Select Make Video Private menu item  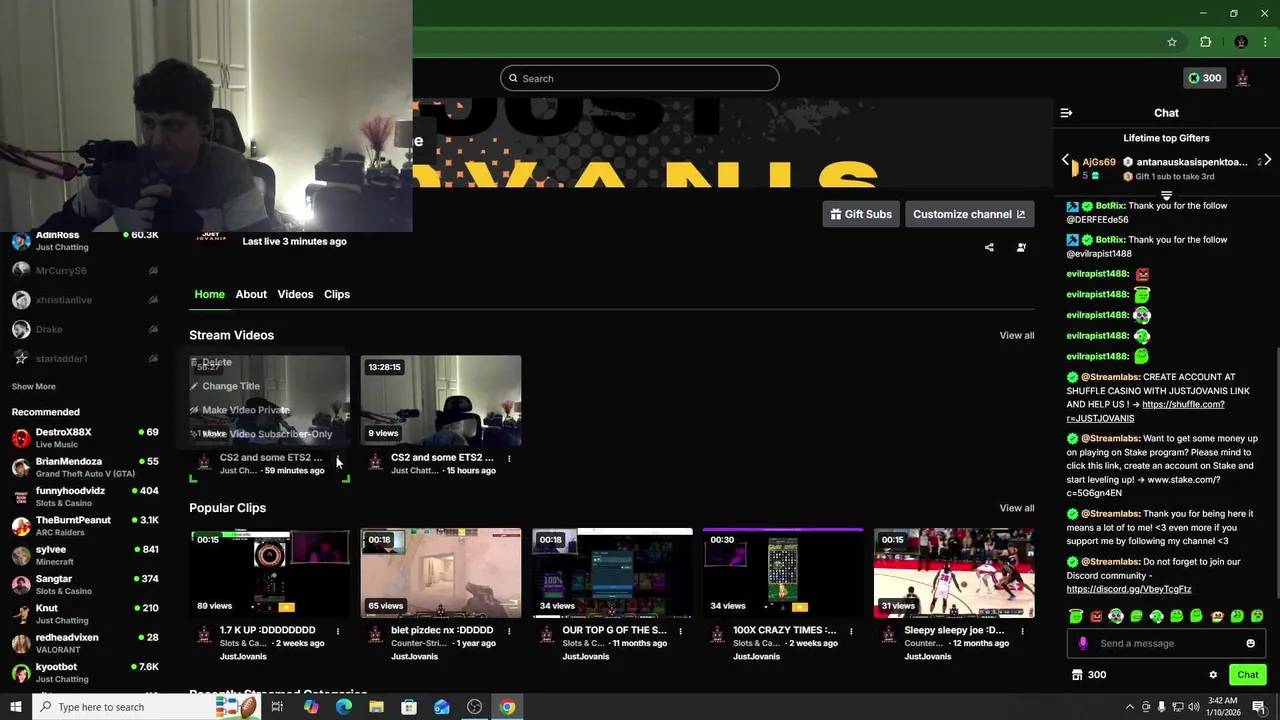pyautogui.click(x=246, y=410)
